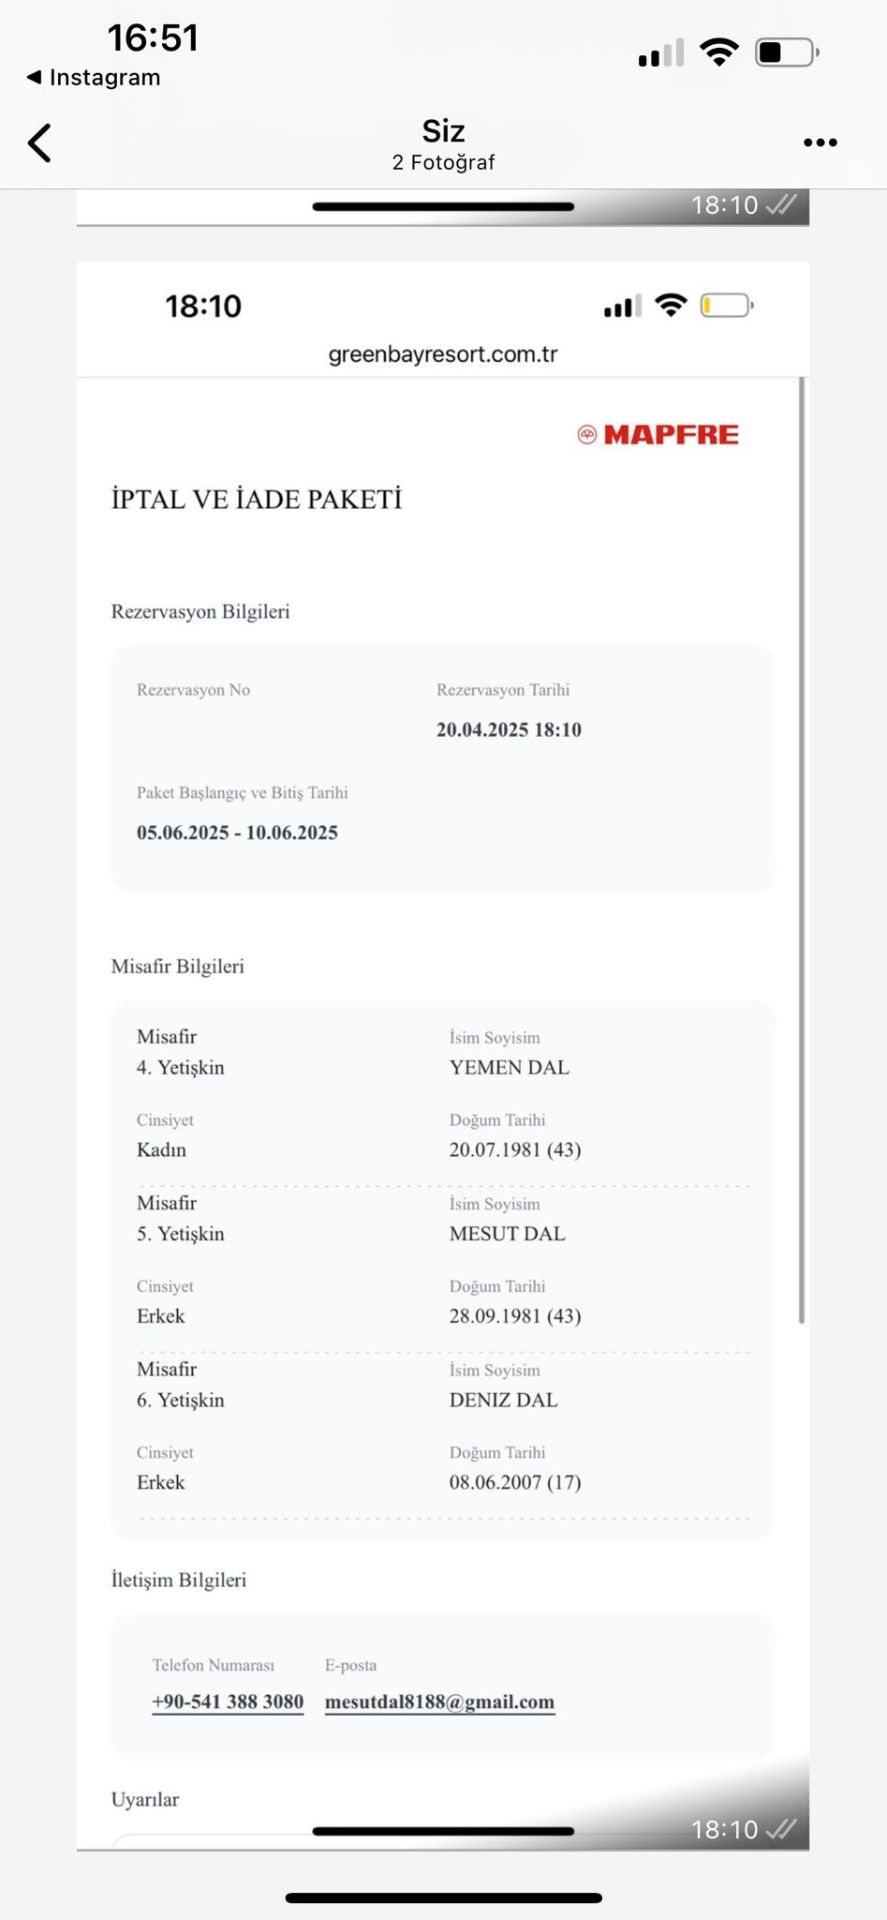Tap the bottom home indicator bar
887x1920 pixels.
[x=444, y=1897]
